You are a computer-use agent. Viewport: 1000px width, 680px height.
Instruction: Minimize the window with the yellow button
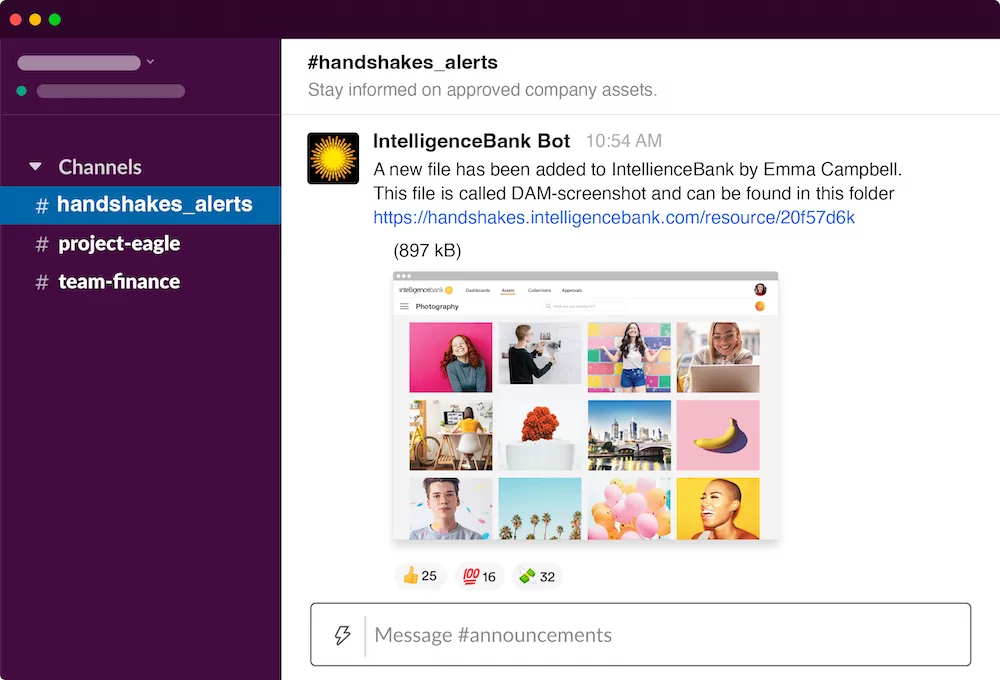(x=35, y=20)
